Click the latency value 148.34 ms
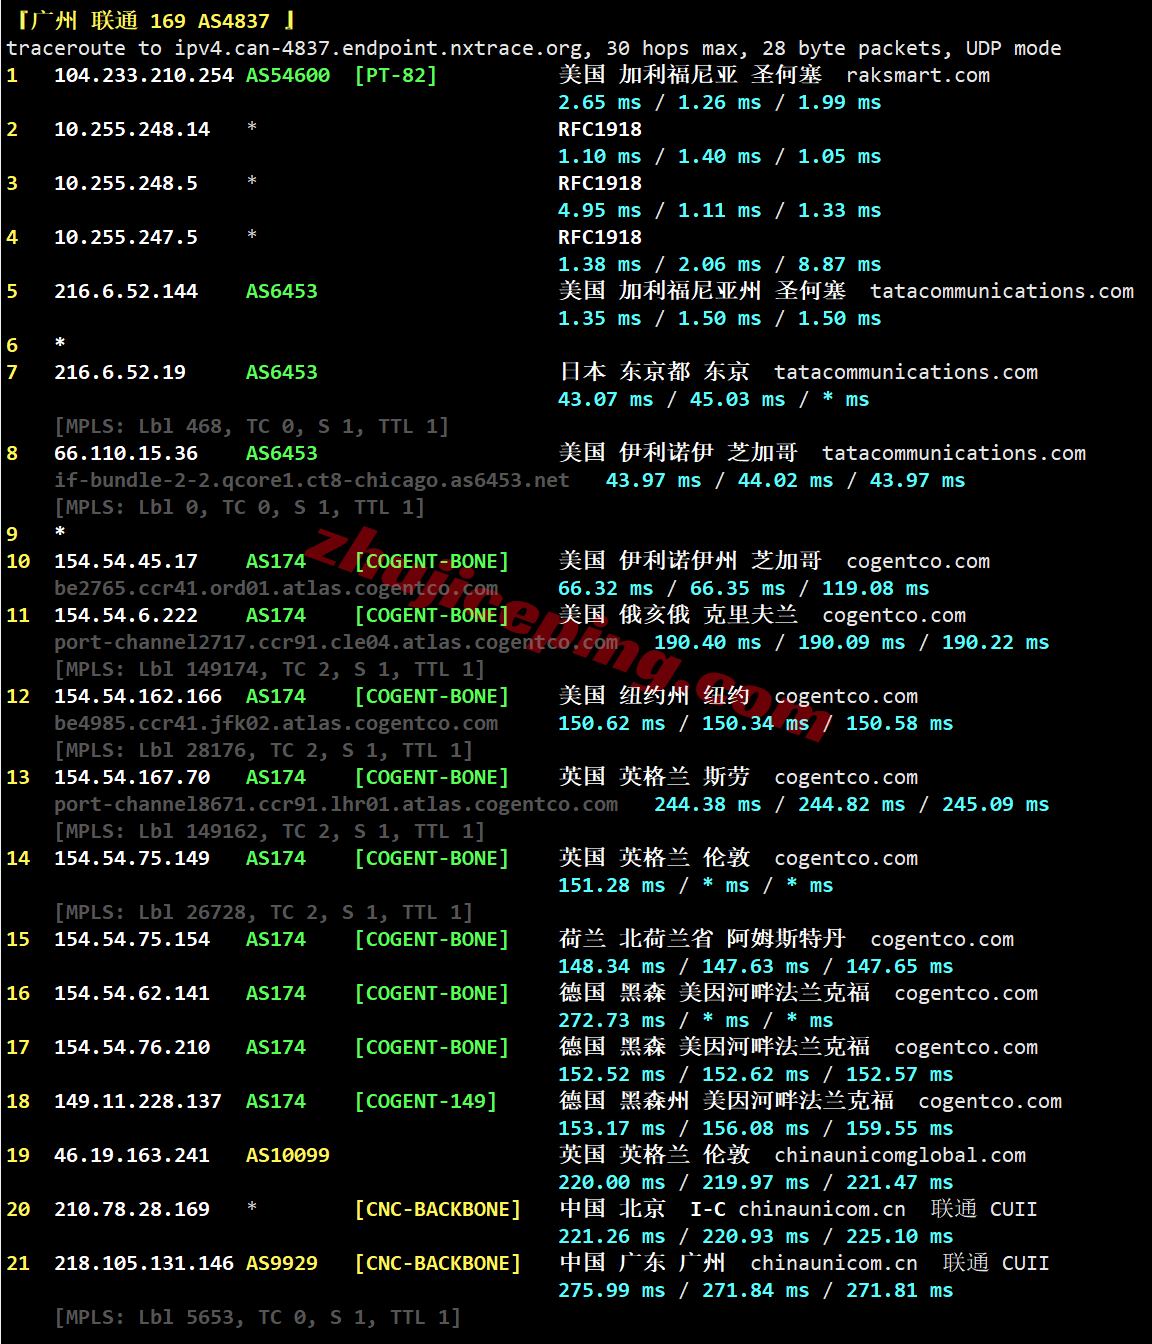Screen dimensions: 1152x1344 [x=612, y=966]
